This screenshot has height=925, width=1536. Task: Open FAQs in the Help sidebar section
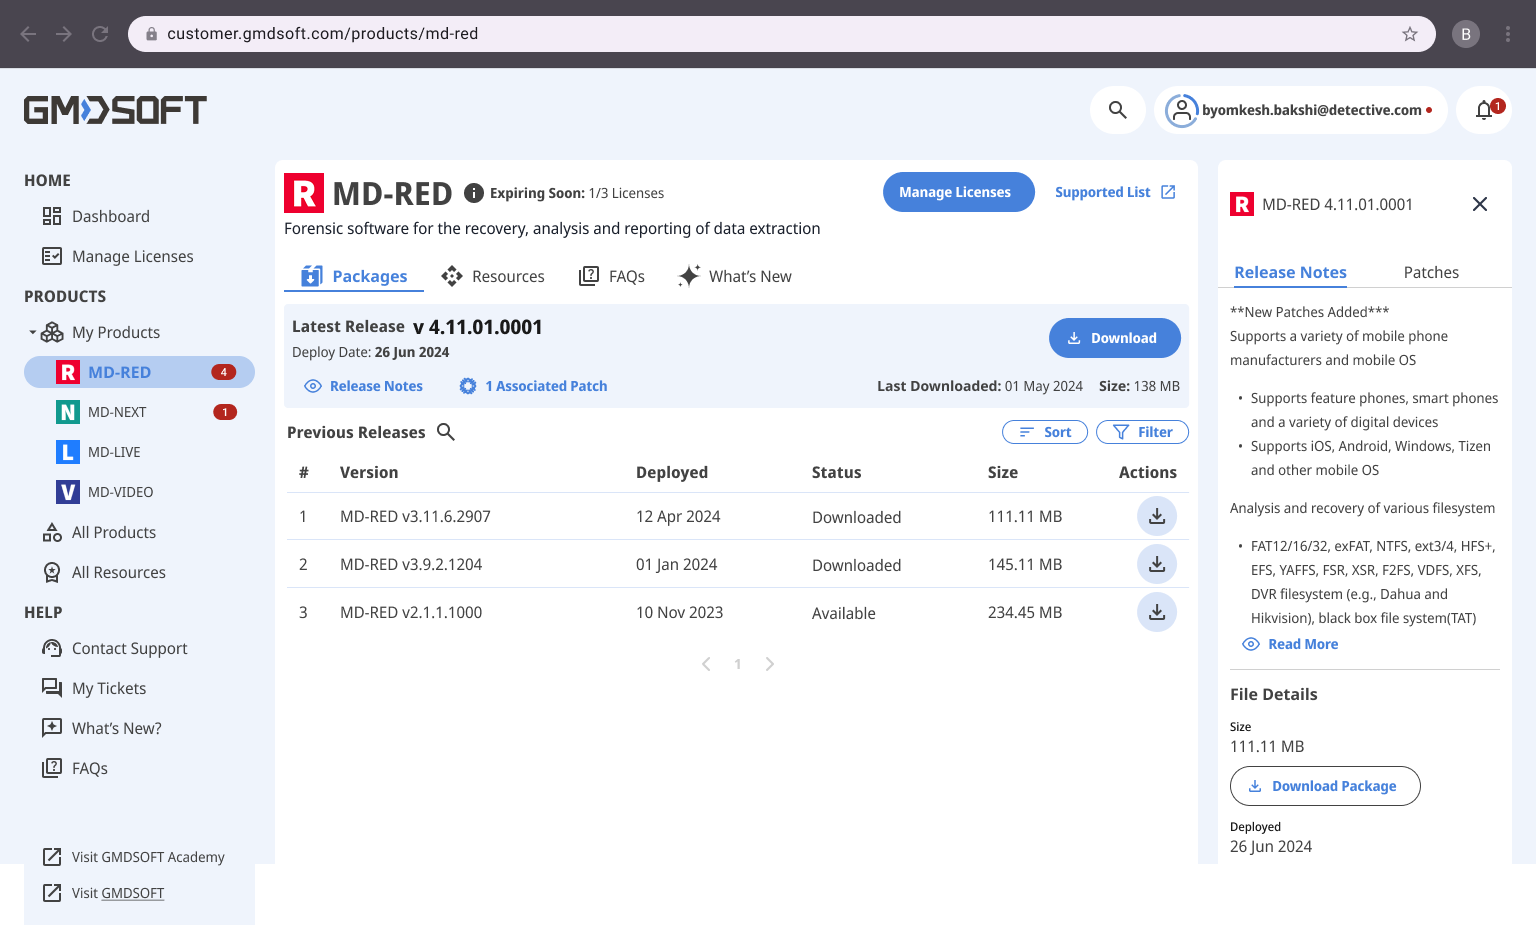(75, 768)
